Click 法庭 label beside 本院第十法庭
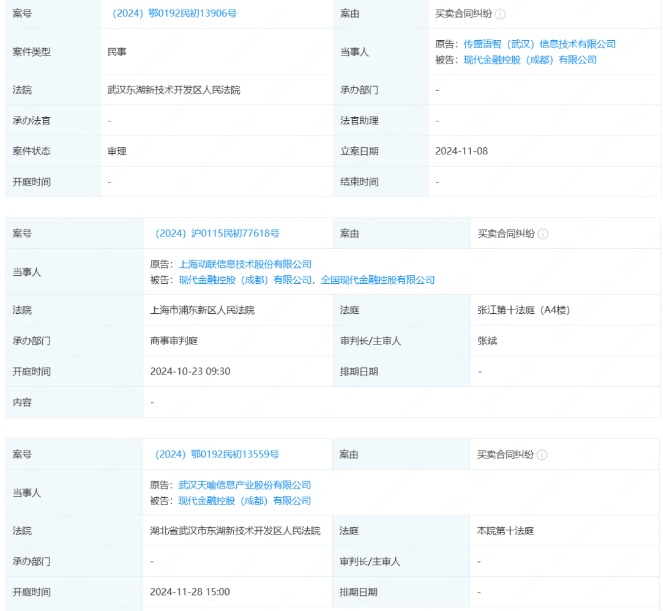Screen dimensions: 663x611 point(349,531)
